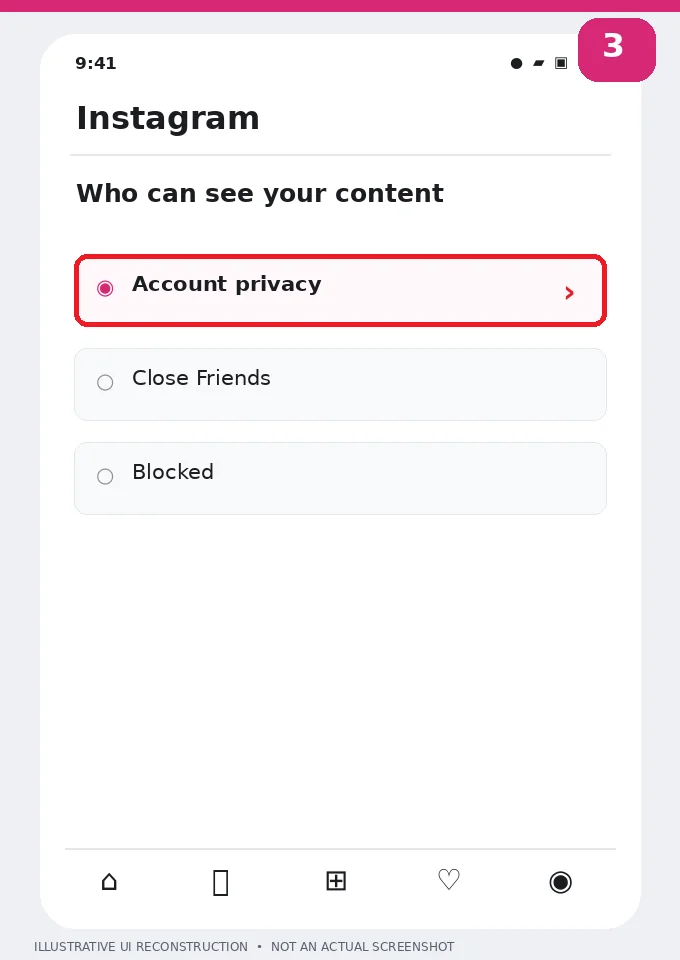Open the create post plus icon

pos(336,881)
